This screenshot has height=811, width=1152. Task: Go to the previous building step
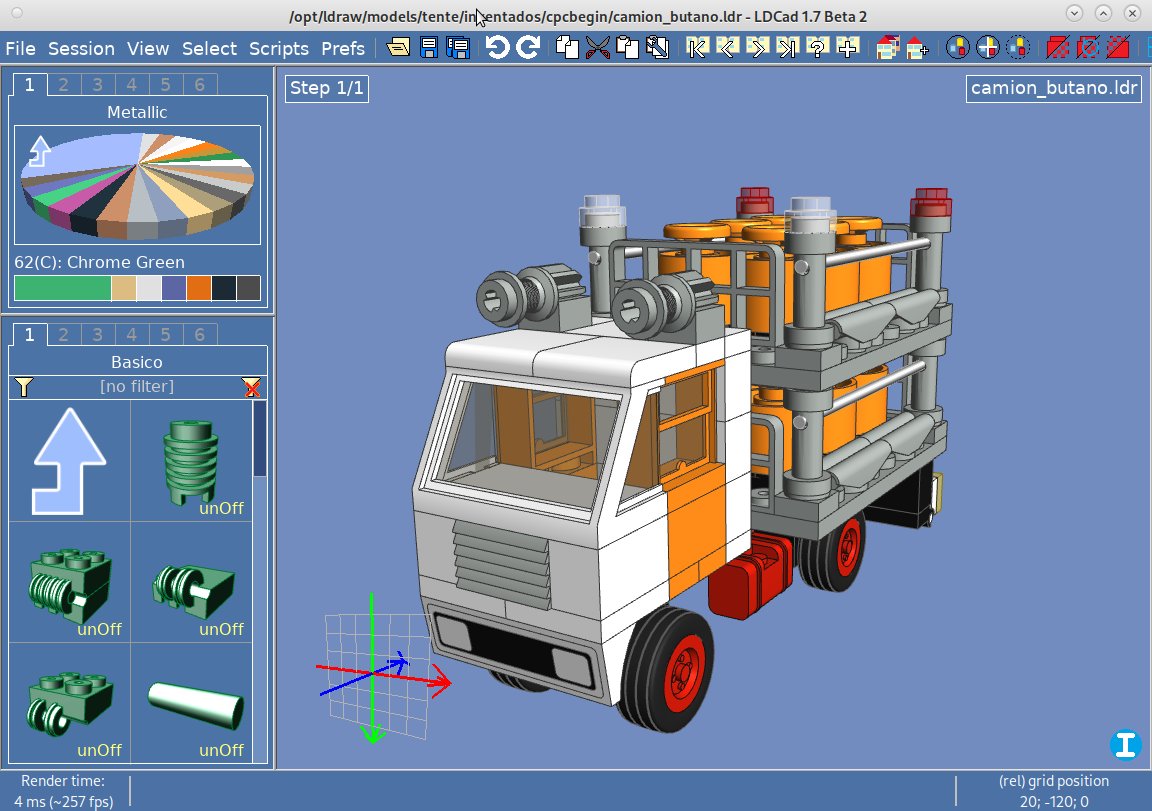(x=727, y=48)
